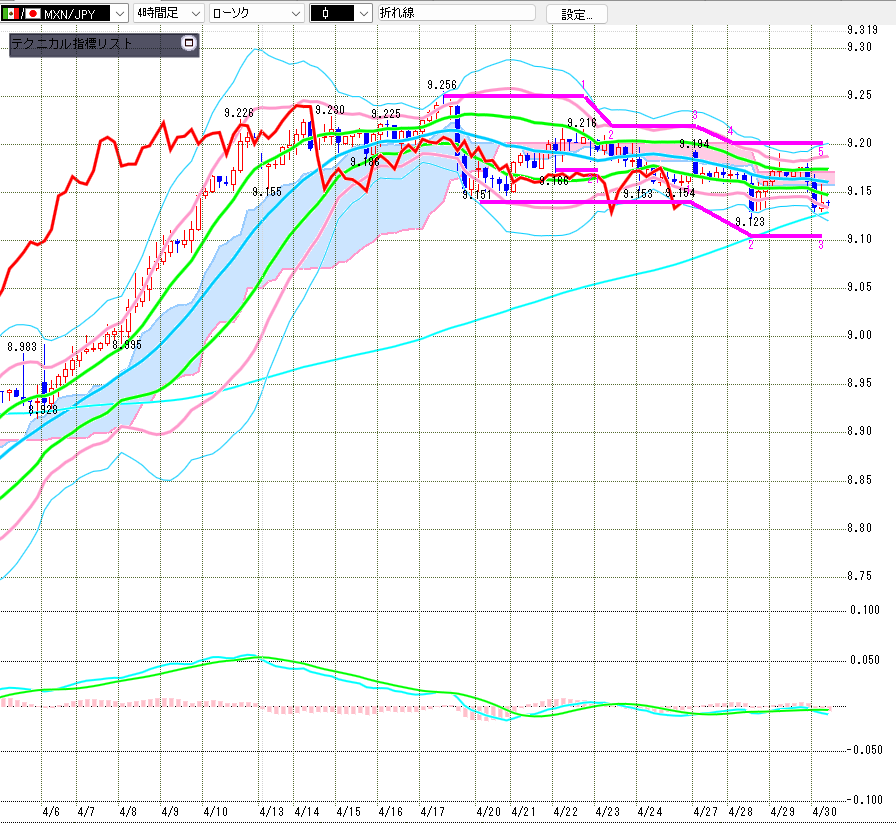
Task: Open the MXN/JPY currency pair dropdown
Action: [x=121, y=13]
